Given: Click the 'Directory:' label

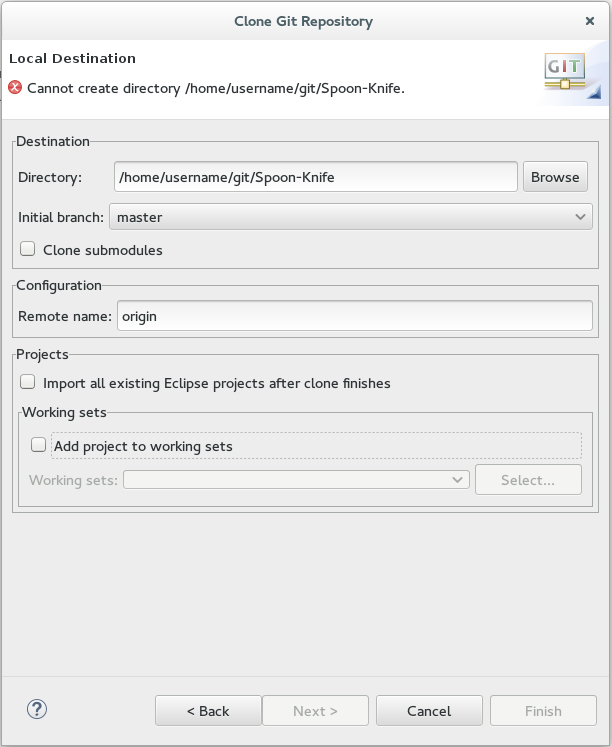Looking at the screenshot, I should [50, 177].
